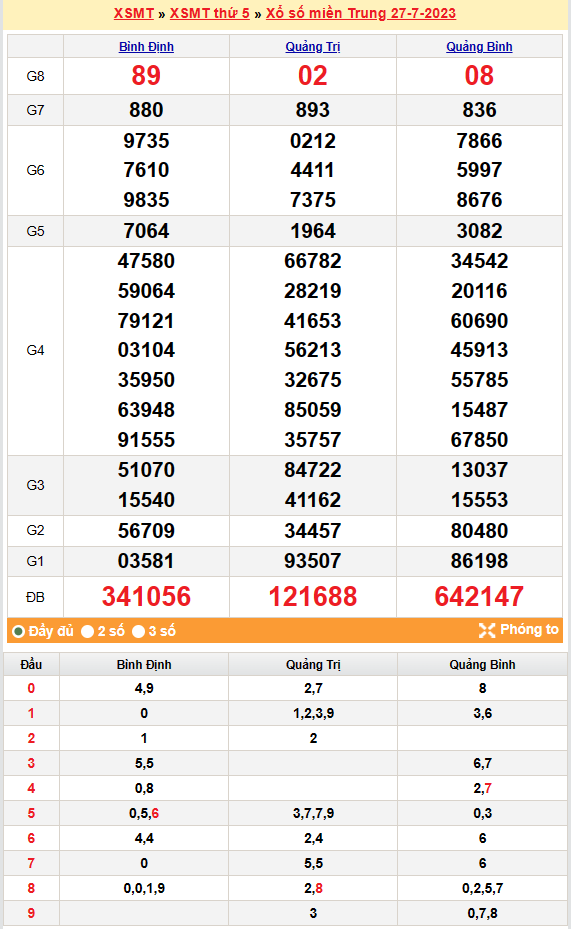Click G4 number 28219

coord(313,291)
